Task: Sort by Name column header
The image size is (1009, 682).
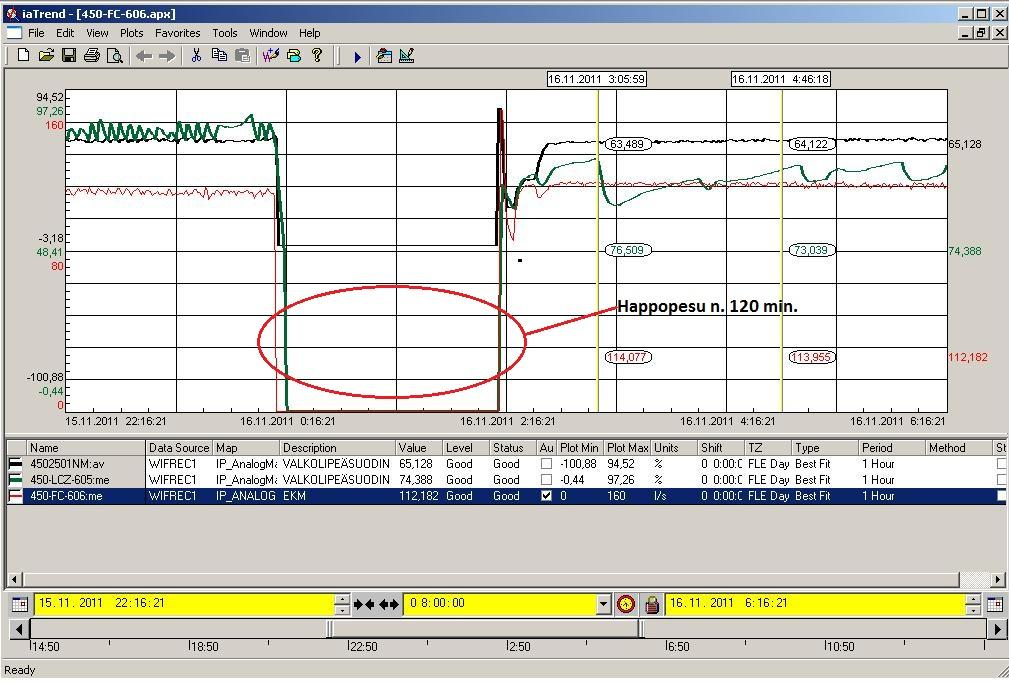Action: pos(86,448)
